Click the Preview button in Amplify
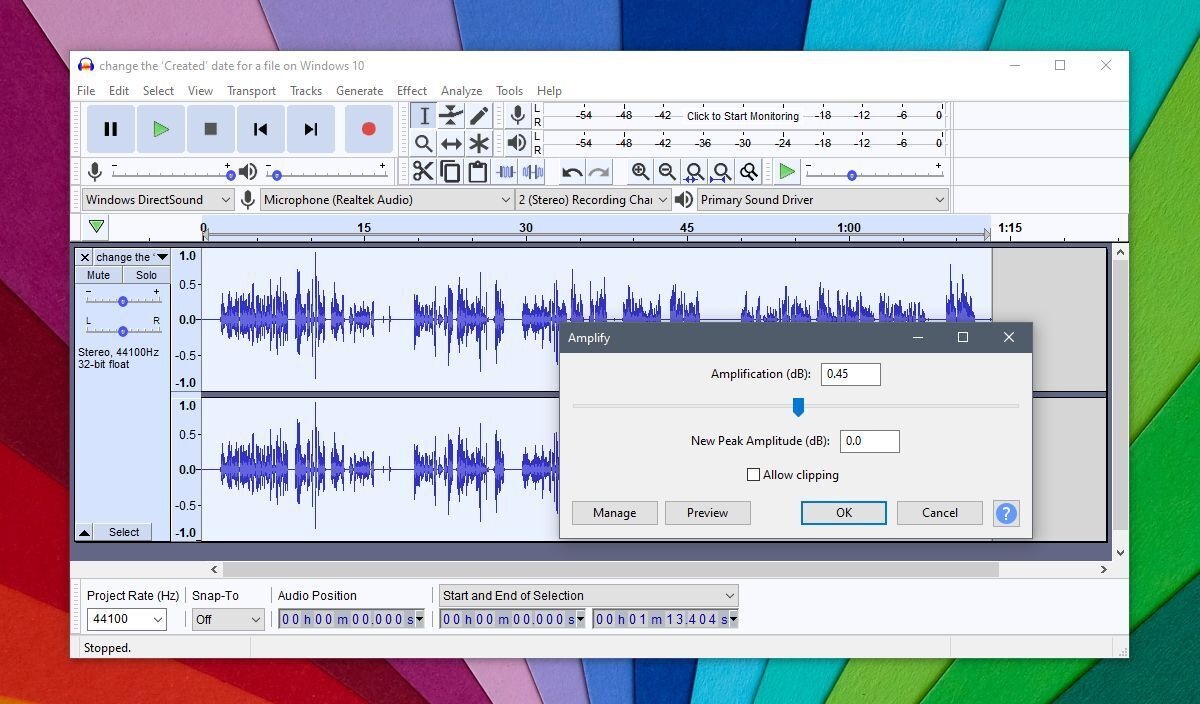 pyautogui.click(x=707, y=513)
